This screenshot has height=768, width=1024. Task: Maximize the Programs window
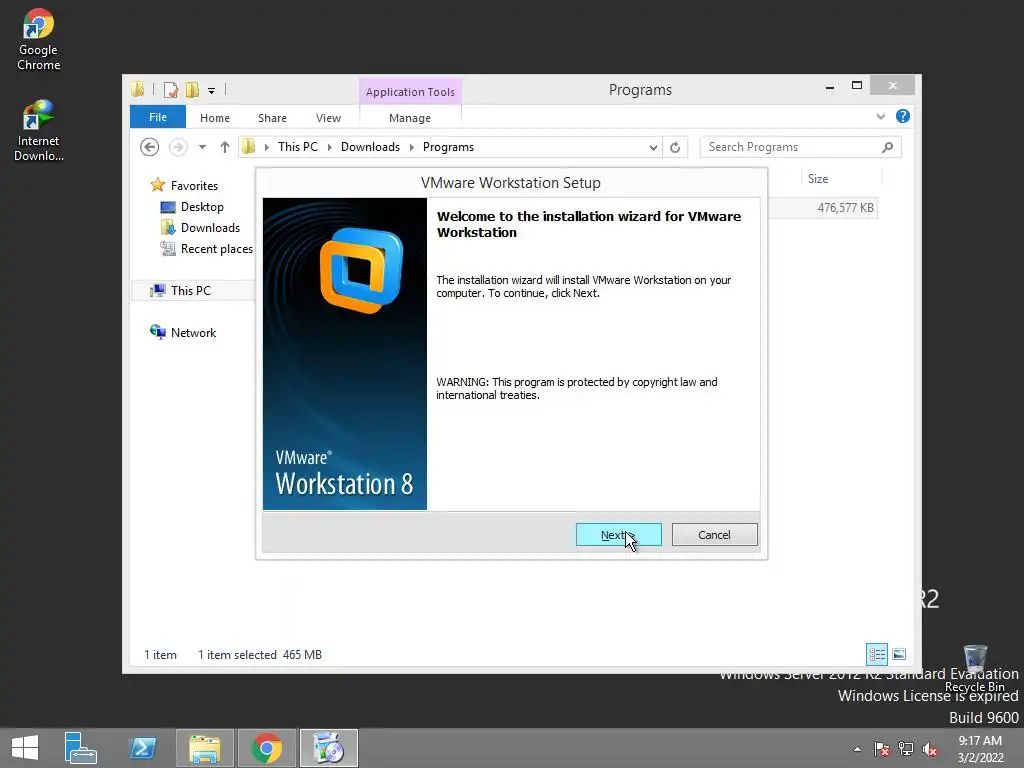tap(857, 86)
